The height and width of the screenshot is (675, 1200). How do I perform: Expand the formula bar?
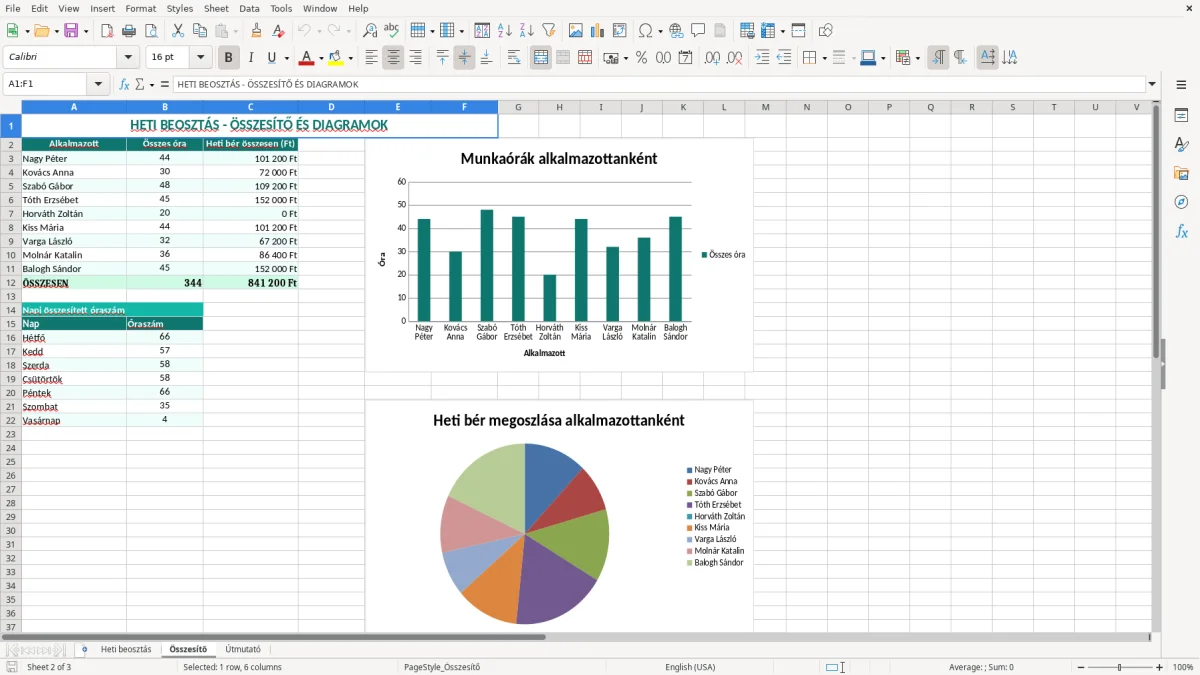[x=1153, y=84]
